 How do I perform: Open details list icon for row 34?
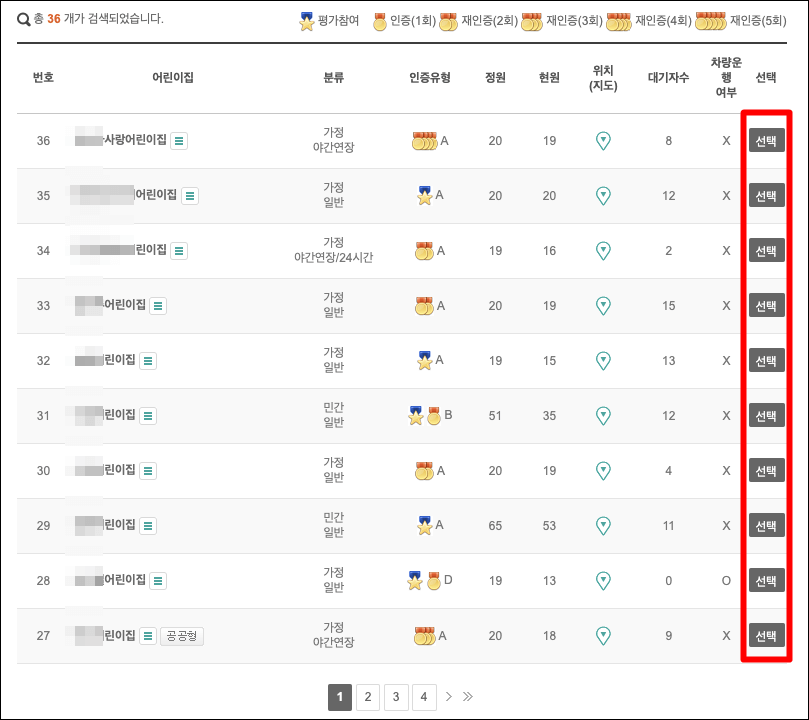[x=179, y=251]
